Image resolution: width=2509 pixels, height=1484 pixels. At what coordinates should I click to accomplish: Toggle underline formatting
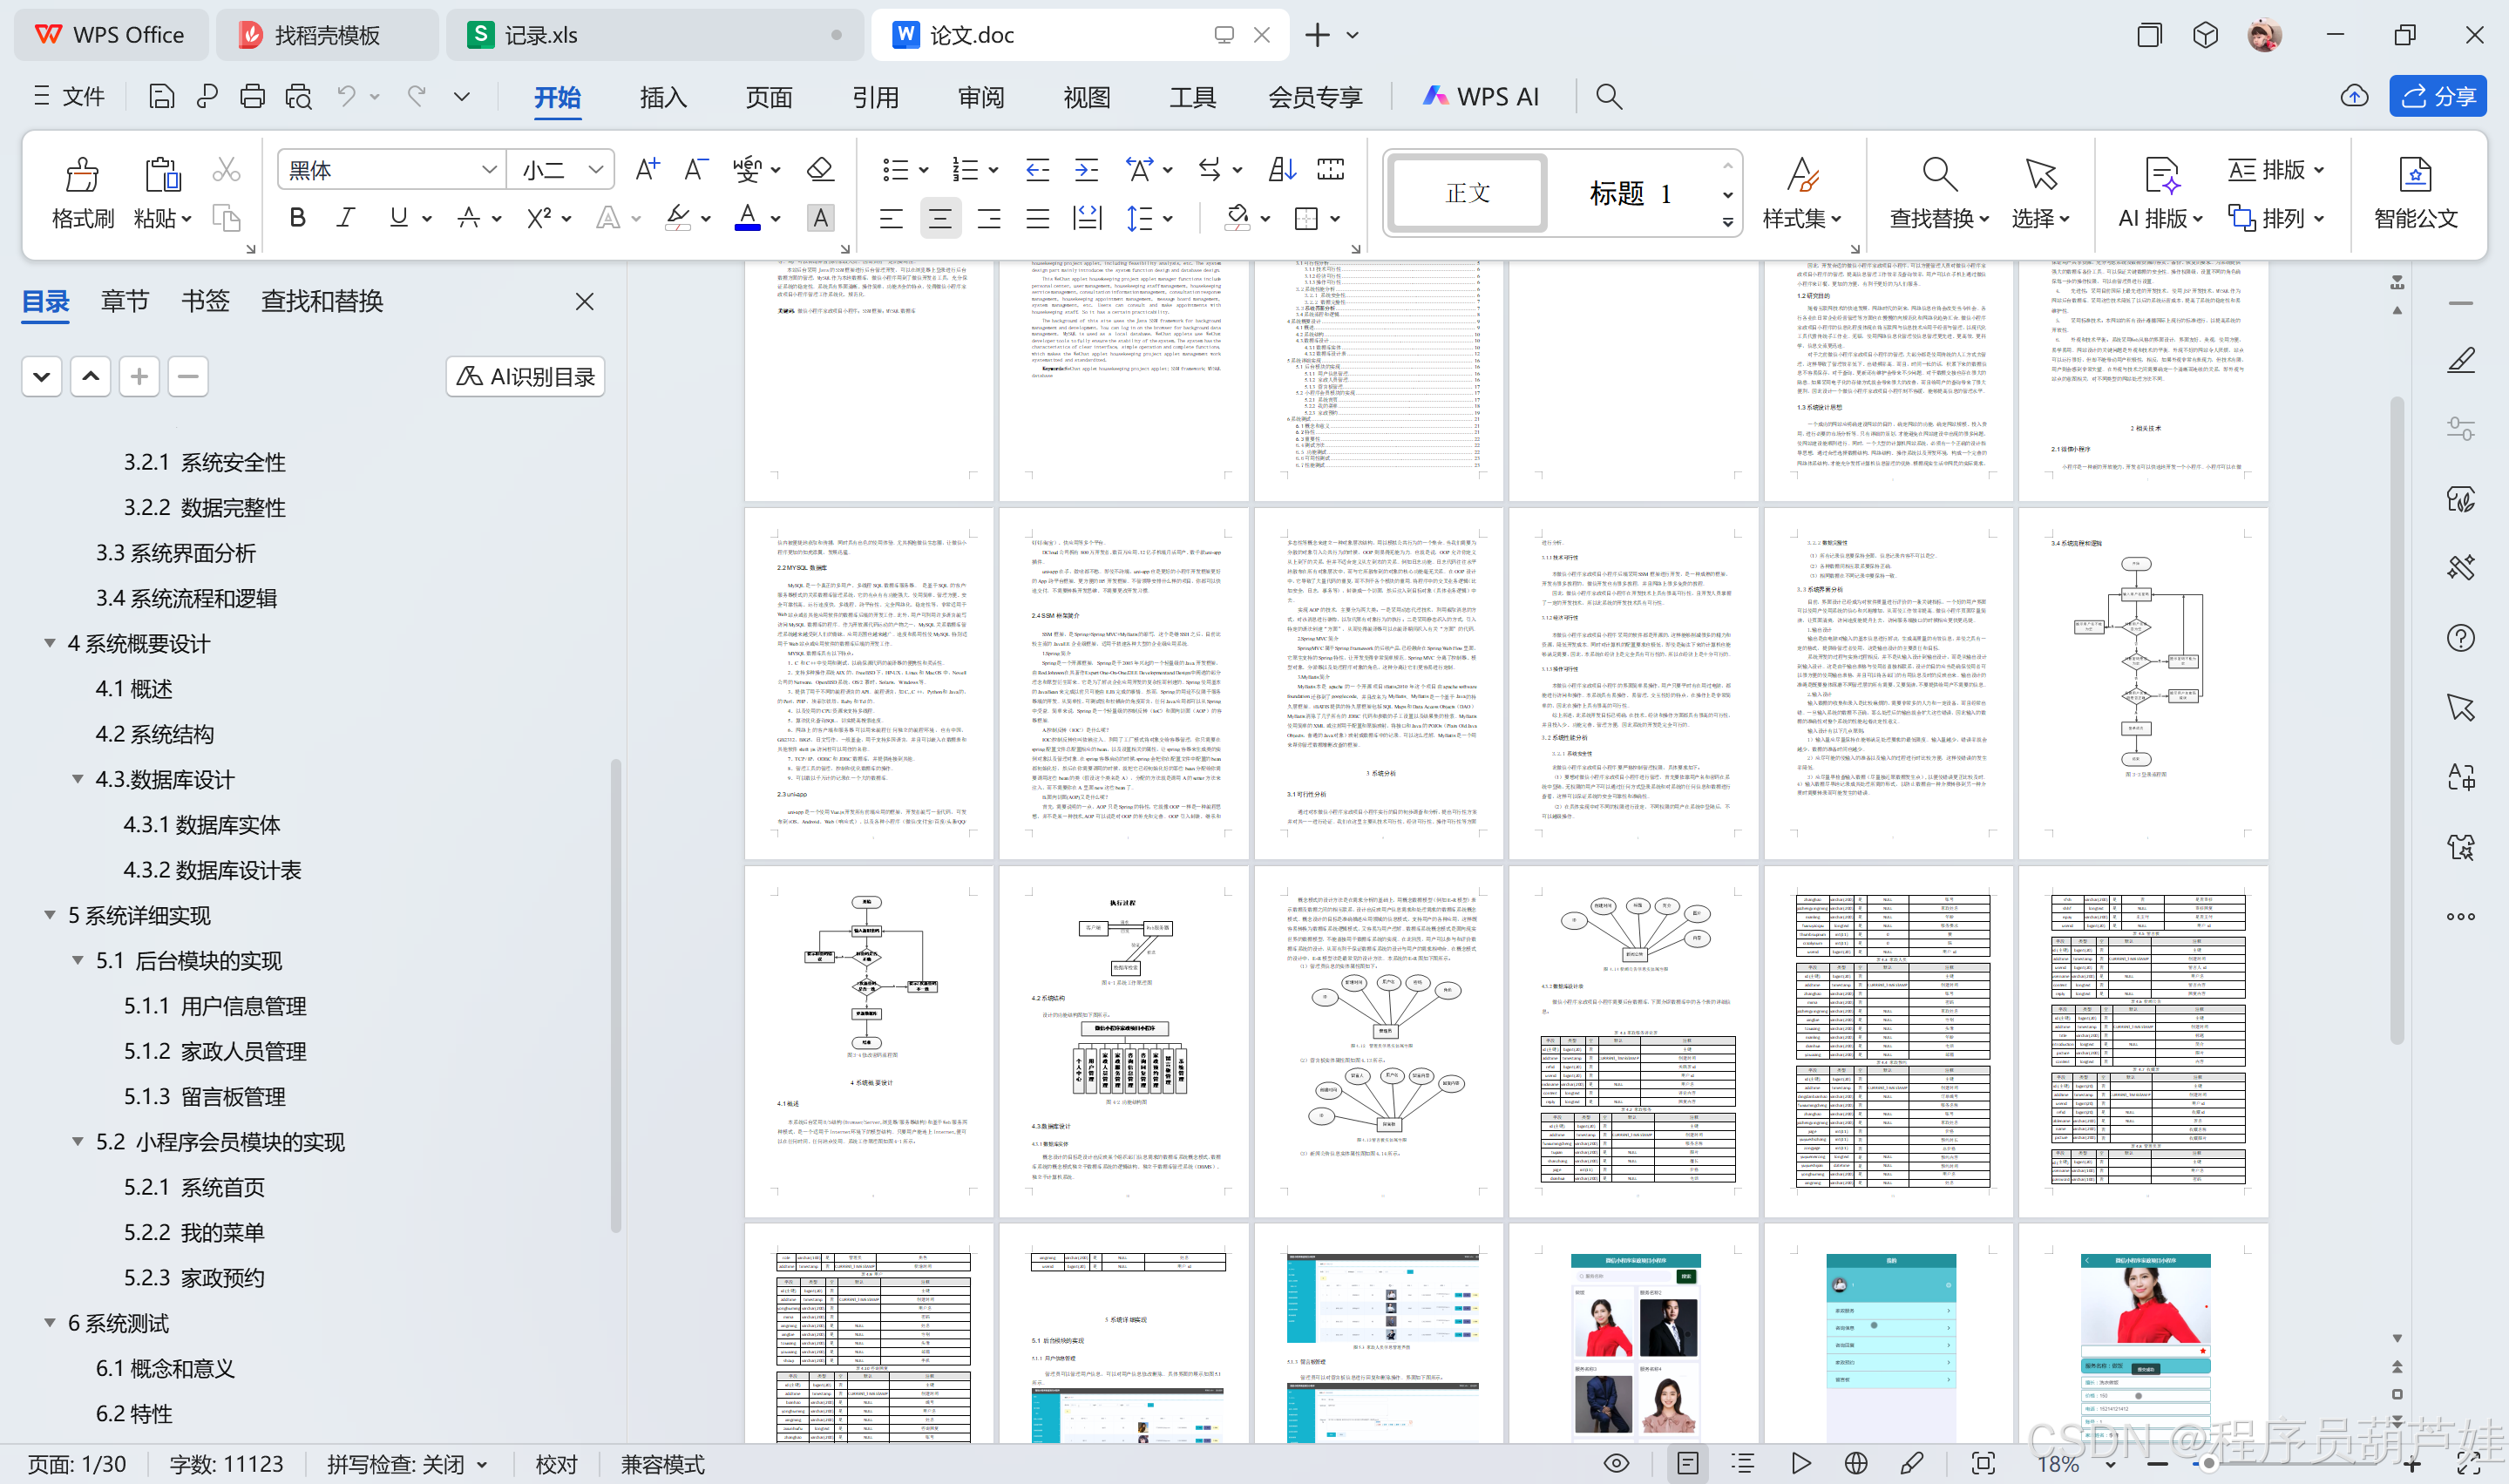coord(398,217)
